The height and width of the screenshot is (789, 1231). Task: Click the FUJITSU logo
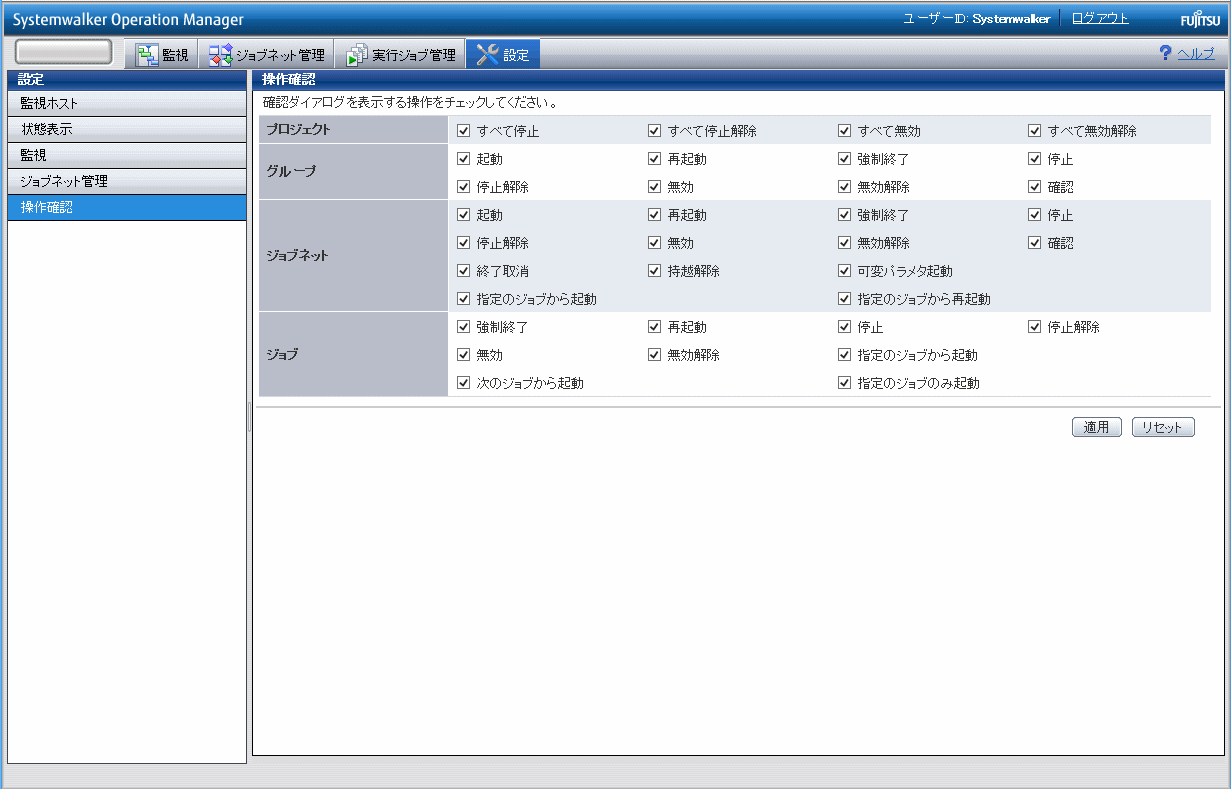[1199, 20]
